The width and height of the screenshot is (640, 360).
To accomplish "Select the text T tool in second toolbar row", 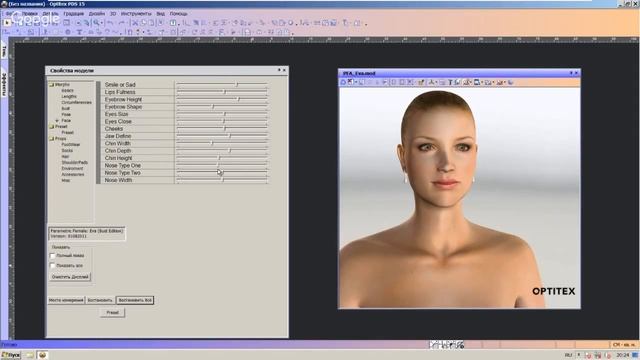I will 79,32.
